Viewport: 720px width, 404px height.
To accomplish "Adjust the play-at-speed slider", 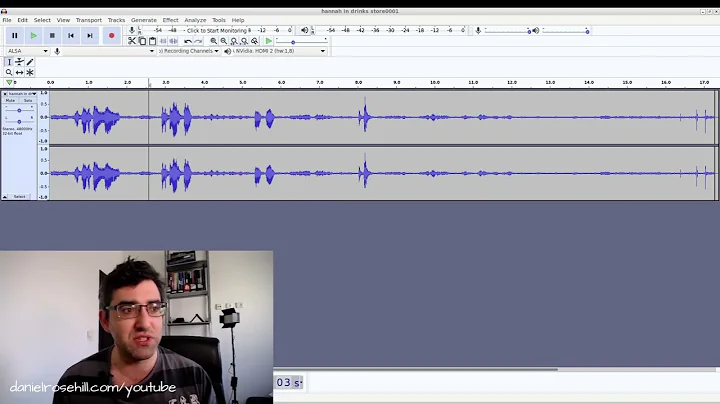I will [x=301, y=41].
